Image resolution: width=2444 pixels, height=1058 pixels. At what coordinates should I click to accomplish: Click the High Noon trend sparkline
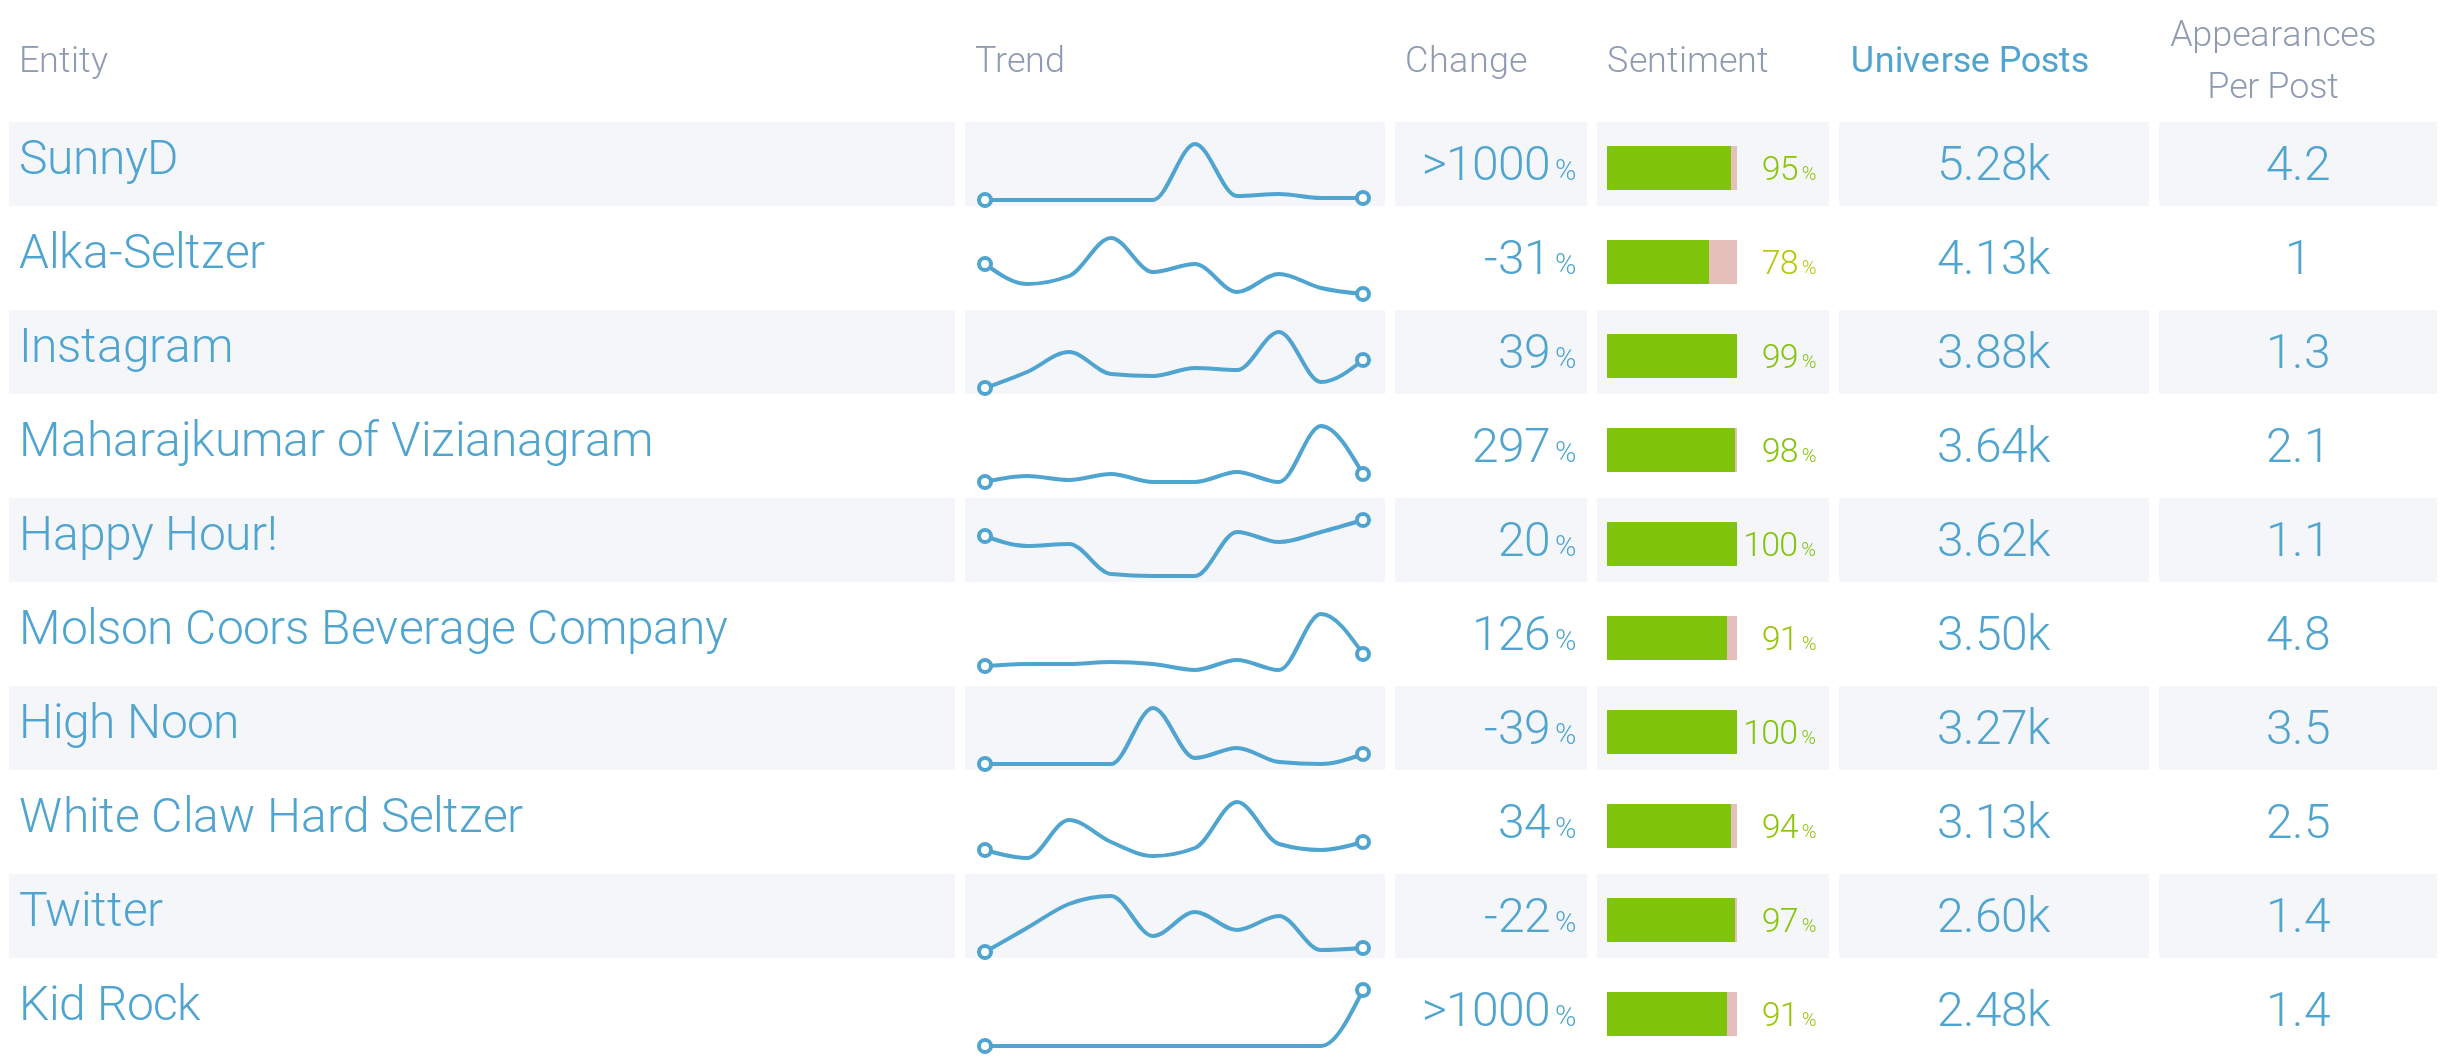click(1174, 735)
